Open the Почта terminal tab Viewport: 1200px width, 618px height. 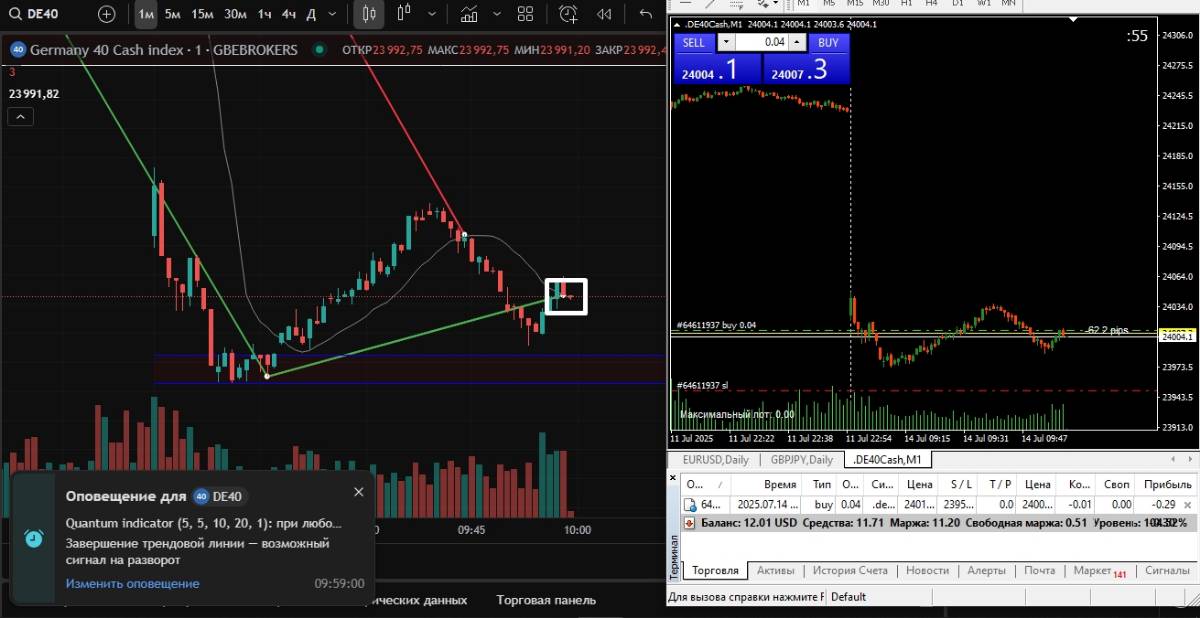tap(1039, 571)
